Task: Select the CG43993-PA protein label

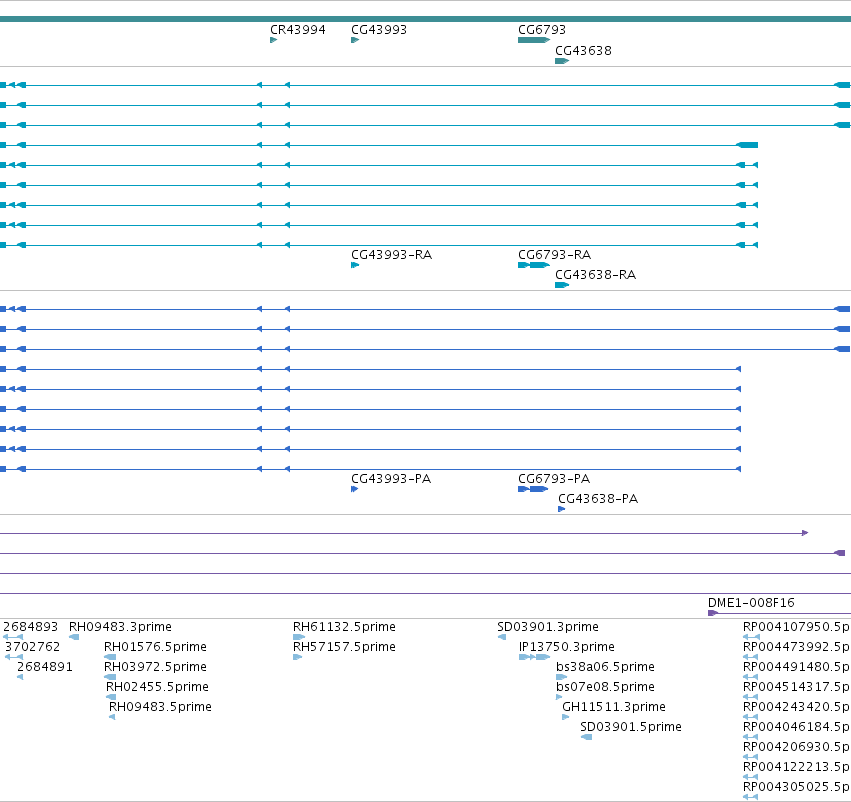Action: coord(391,479)
